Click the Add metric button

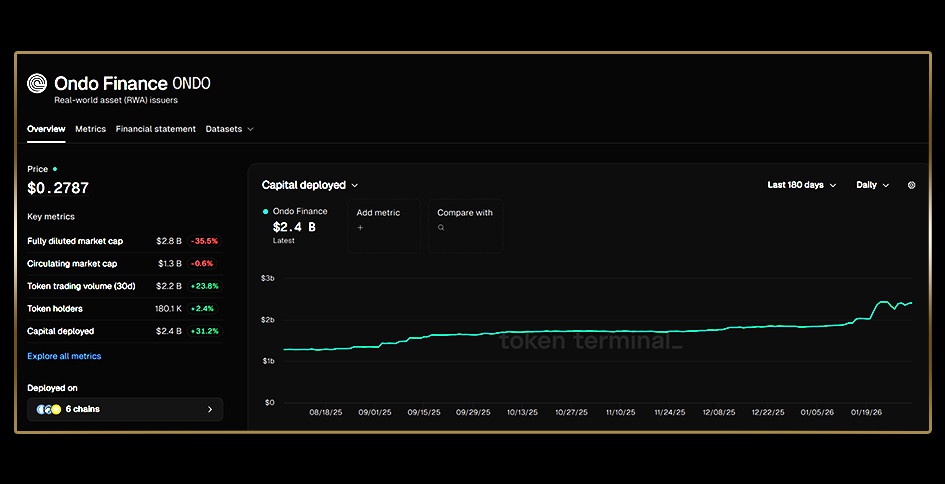click(x=378, y=213)
